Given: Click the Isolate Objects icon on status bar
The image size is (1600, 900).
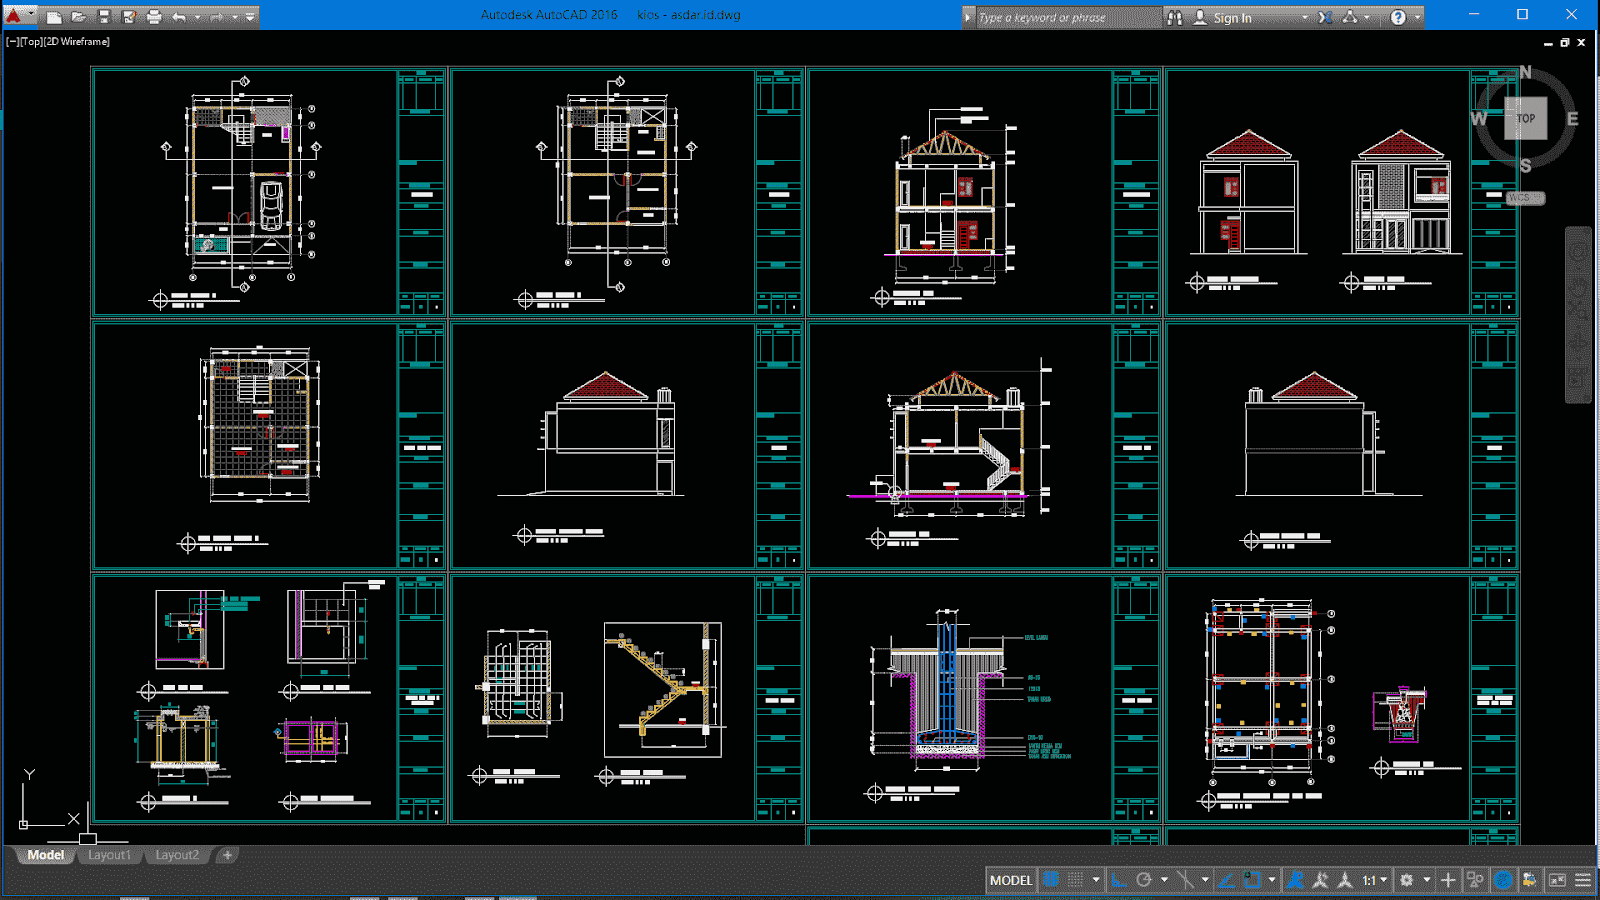Looking at the screenshot, I should 1475,880.
